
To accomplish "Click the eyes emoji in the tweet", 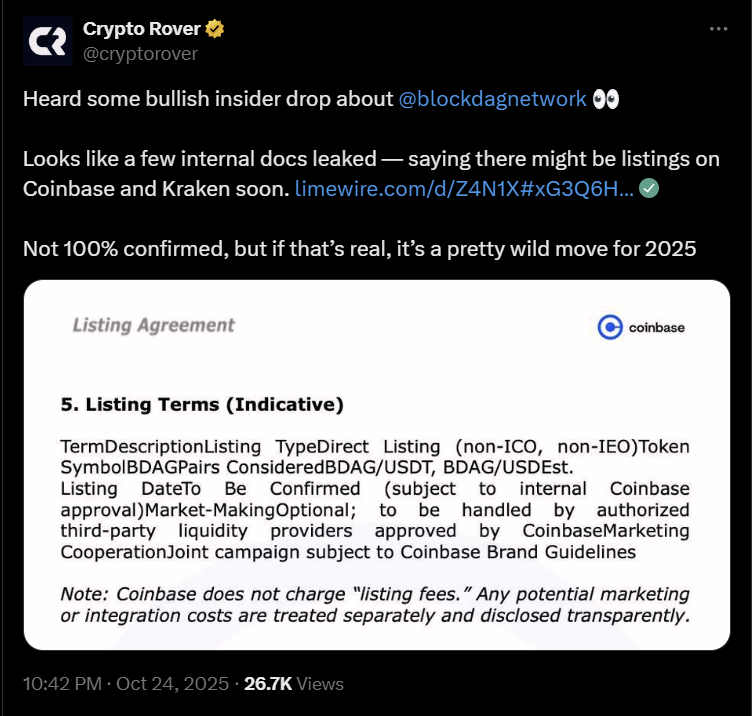I will [x=606, y=99].
